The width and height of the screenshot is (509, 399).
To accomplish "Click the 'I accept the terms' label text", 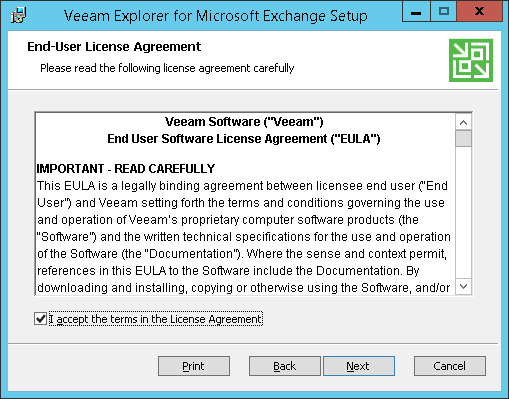I will coord(156,319).
